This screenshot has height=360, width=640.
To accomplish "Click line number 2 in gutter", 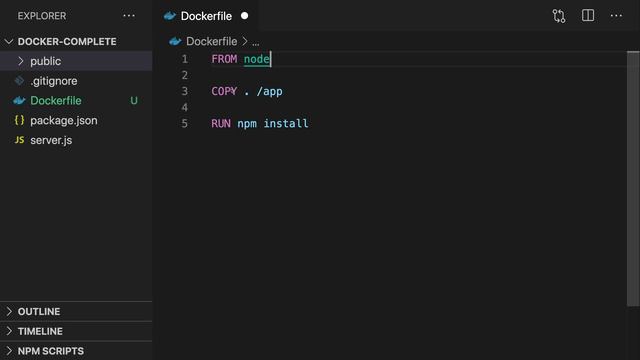I will 184,75.
